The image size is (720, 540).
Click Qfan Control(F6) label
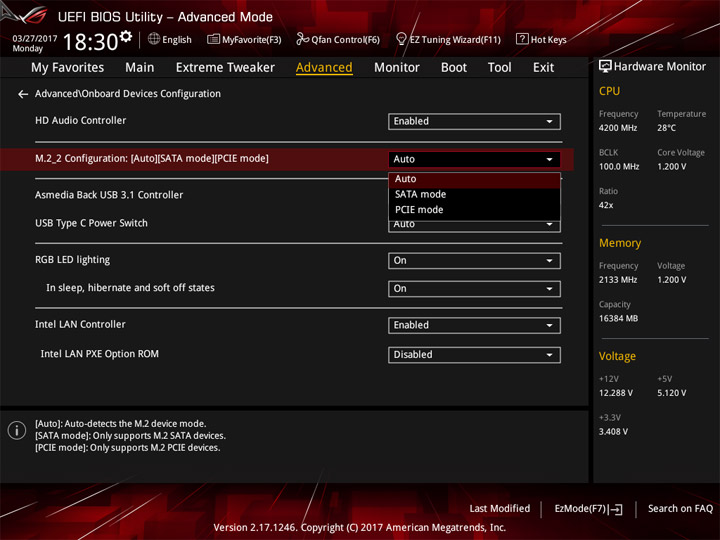point(345,40)
